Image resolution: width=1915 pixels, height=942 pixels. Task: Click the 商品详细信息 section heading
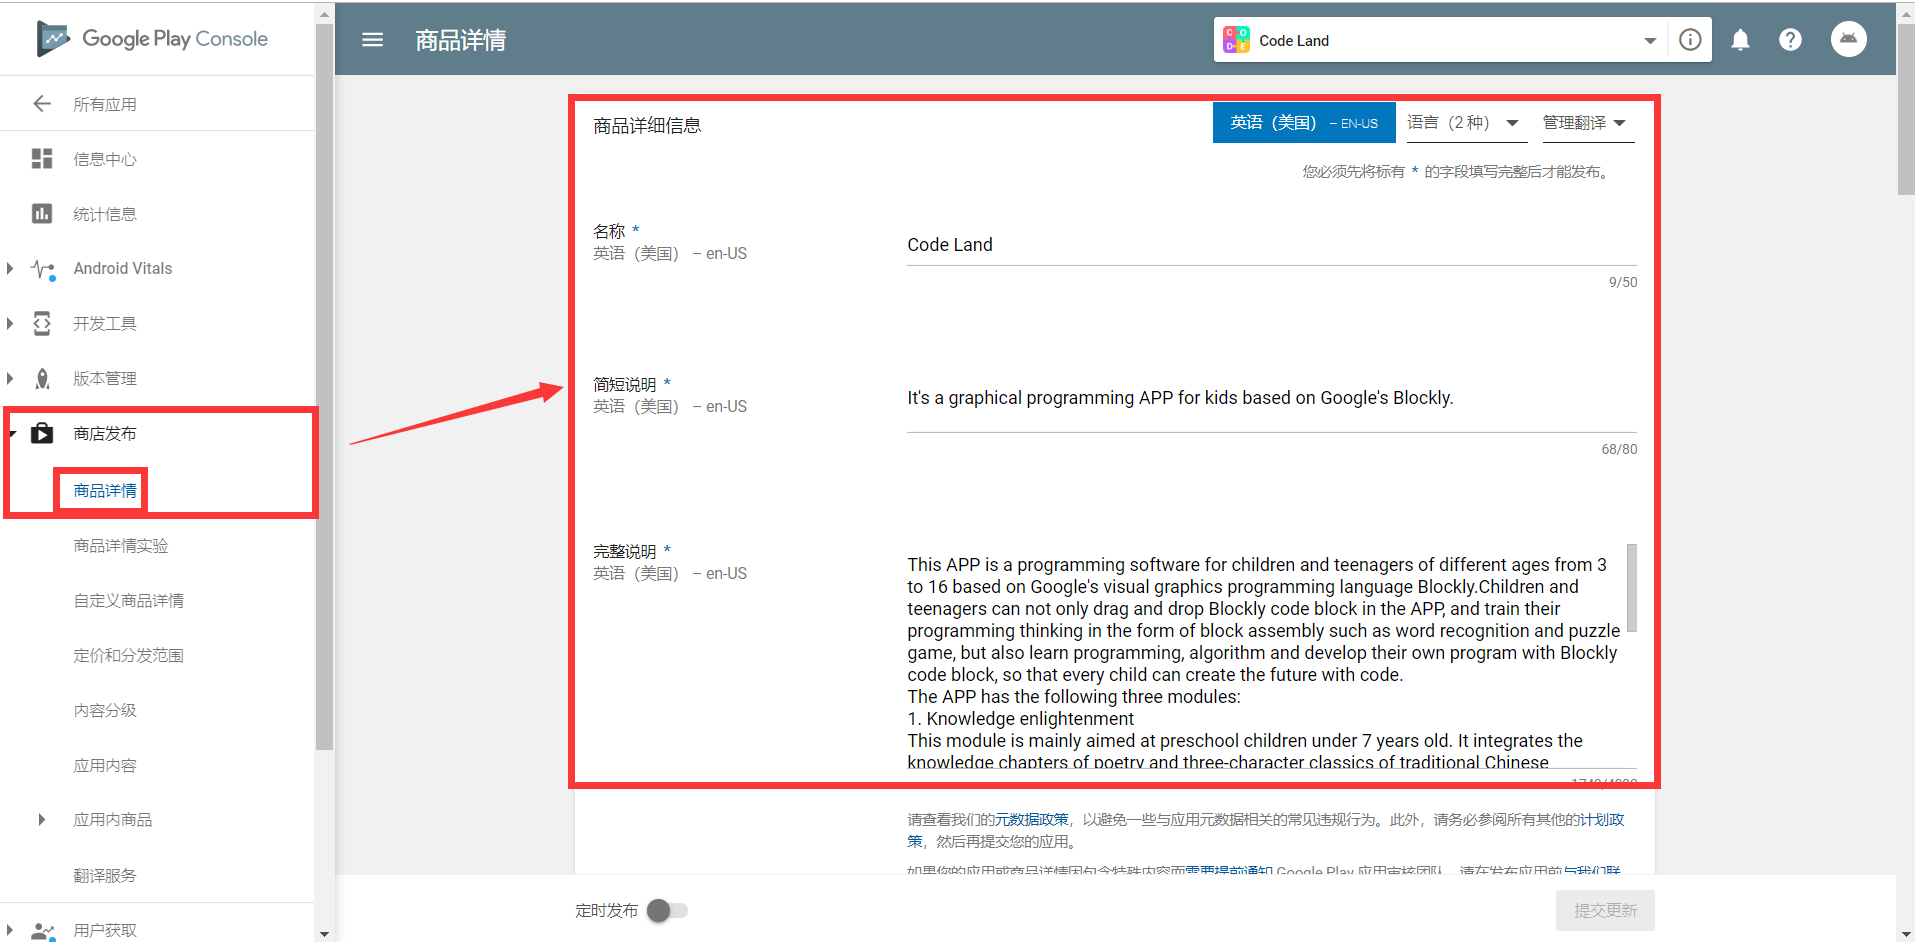coord(647,126)
